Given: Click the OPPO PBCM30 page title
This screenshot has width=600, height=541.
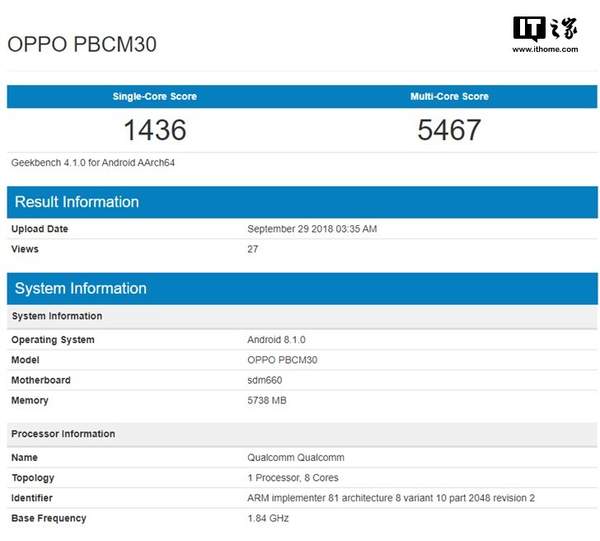Looking at the screenshot, I should coord(82,44).
